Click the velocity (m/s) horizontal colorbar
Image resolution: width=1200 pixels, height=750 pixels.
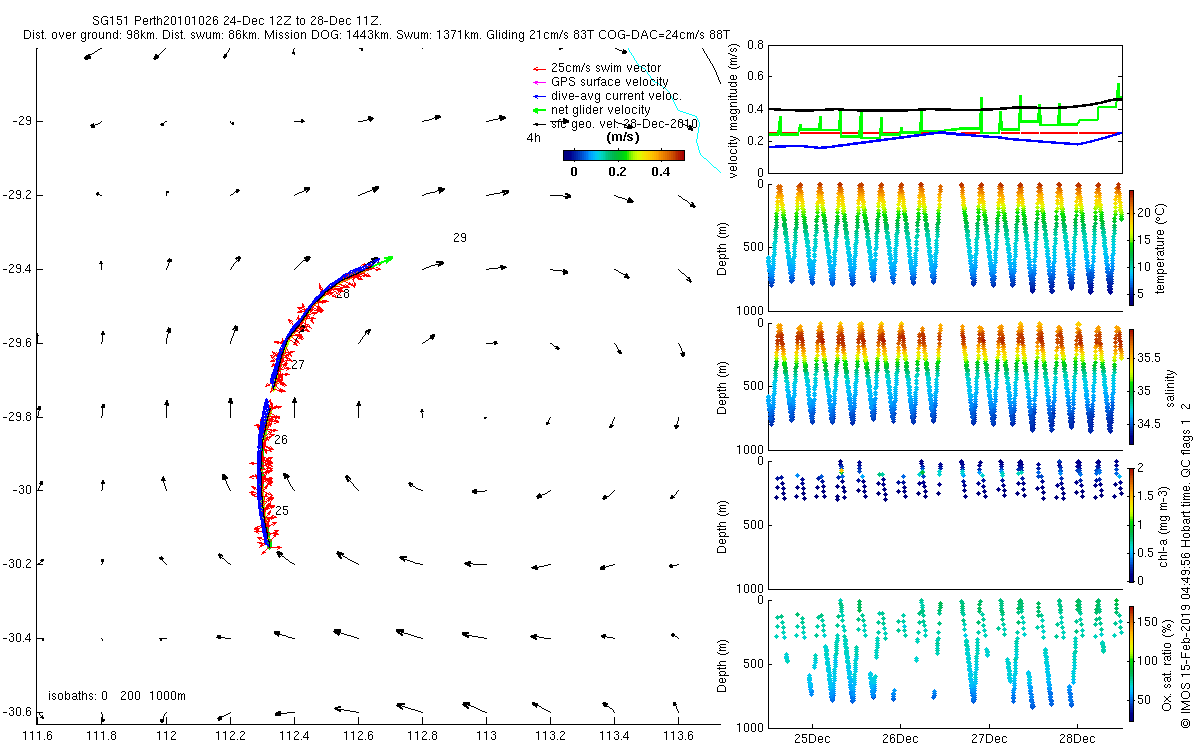click(x=623, y=155)
